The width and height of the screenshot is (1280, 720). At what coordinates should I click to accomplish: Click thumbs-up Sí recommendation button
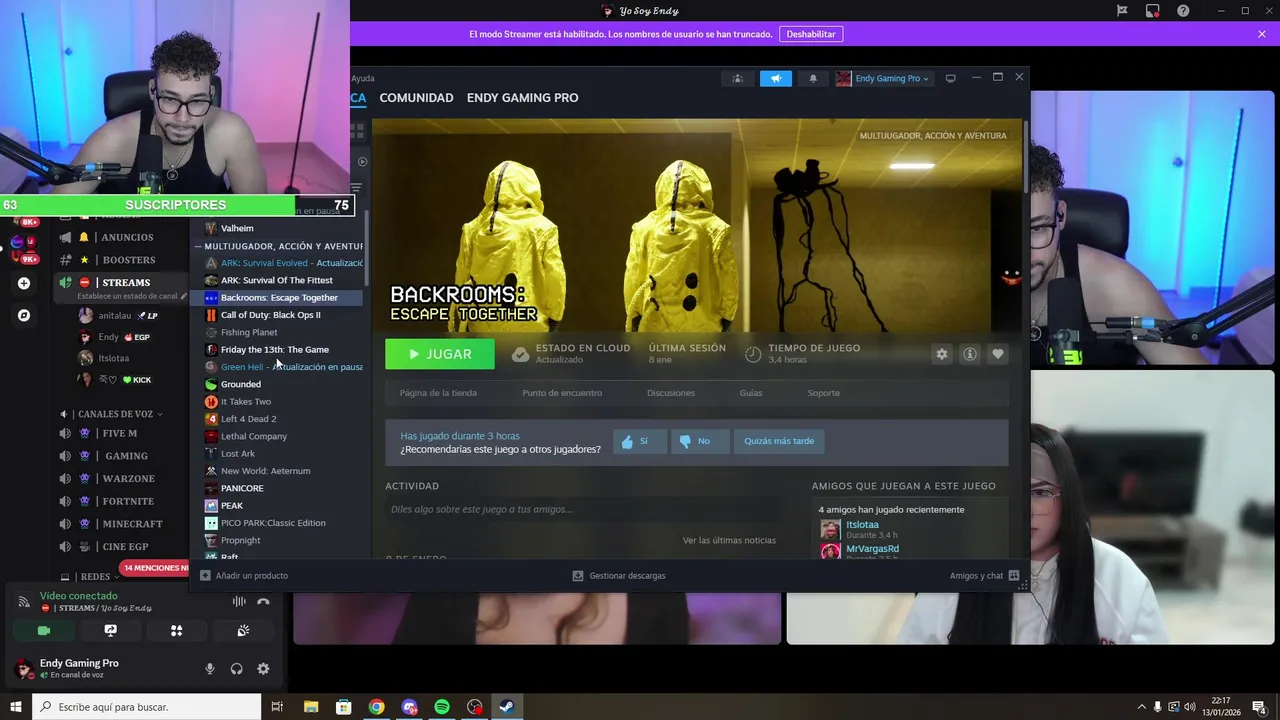tap(640, 441)
